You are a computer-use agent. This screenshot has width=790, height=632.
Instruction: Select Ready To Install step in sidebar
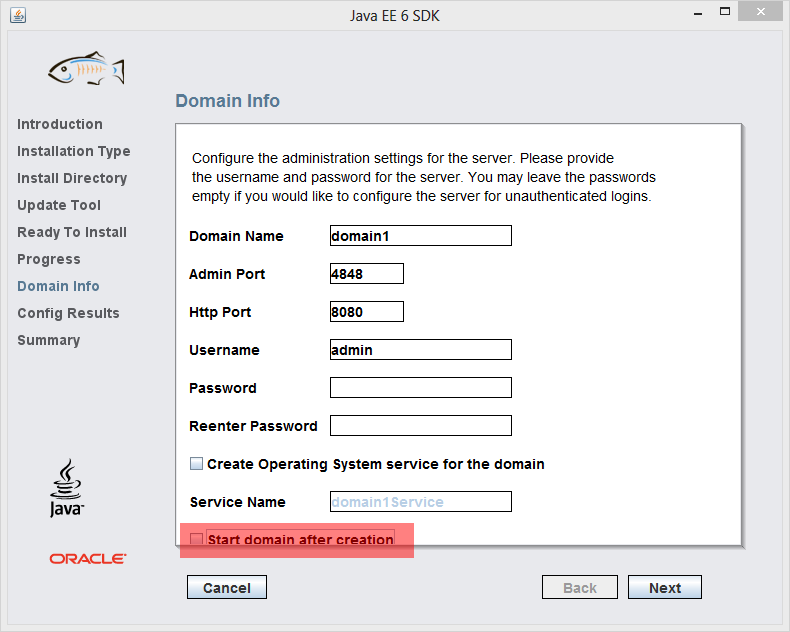[72, 232]
